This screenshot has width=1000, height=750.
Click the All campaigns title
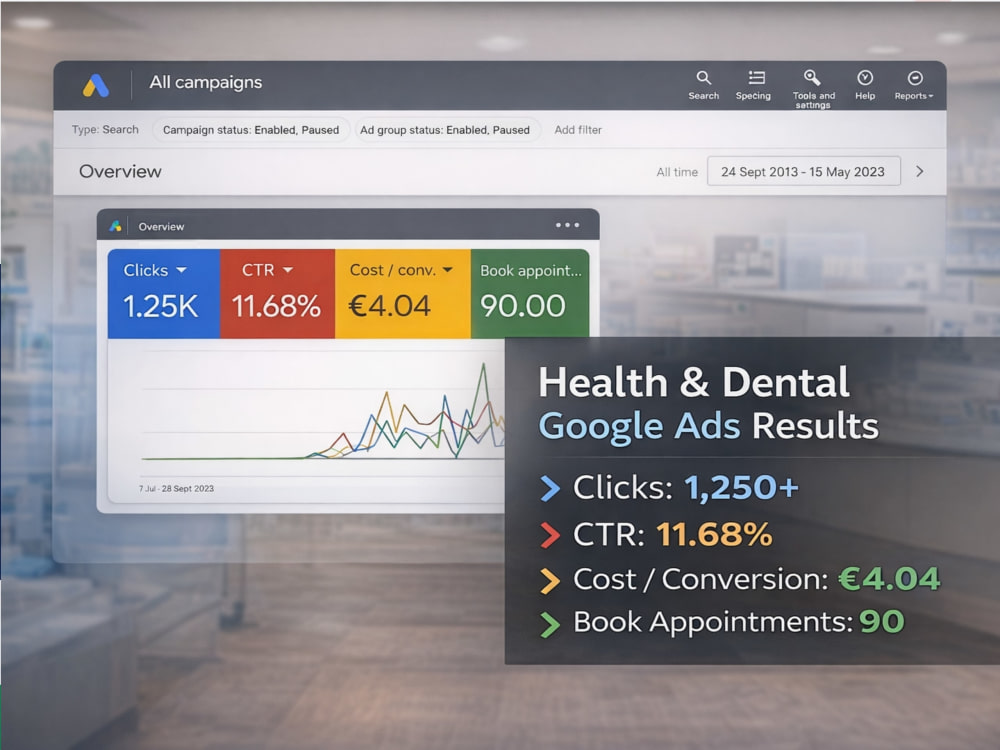pos(205,82)
